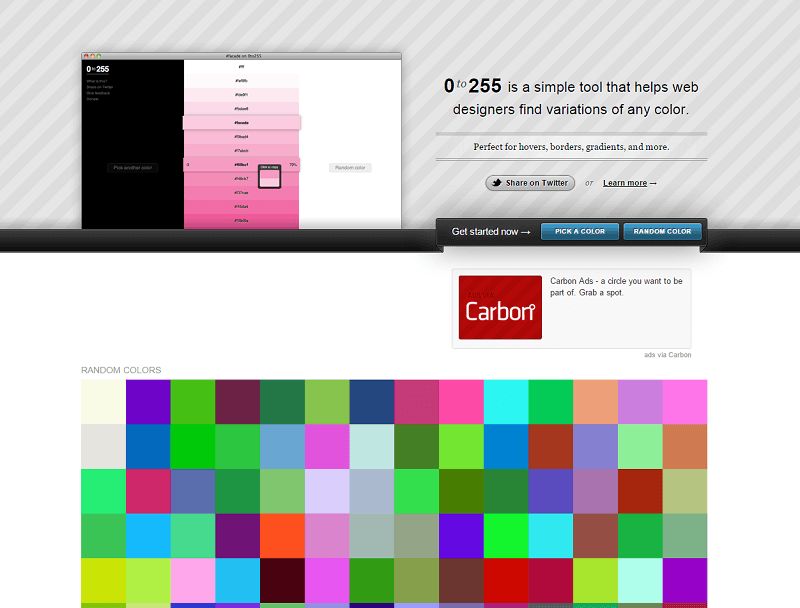Click the click-to-copy color preview square

click(x=269, y=178)
